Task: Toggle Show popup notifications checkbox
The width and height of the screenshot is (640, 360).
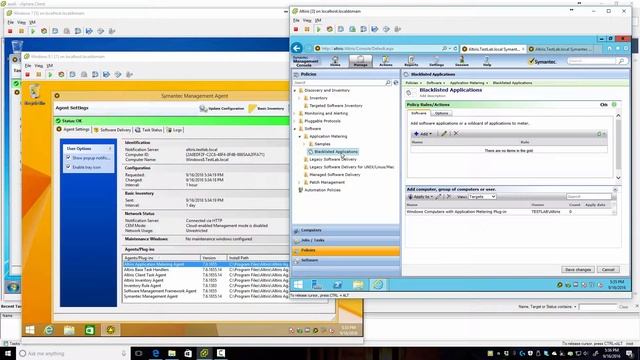Action: pyautogui.click(x=69, y=158)
